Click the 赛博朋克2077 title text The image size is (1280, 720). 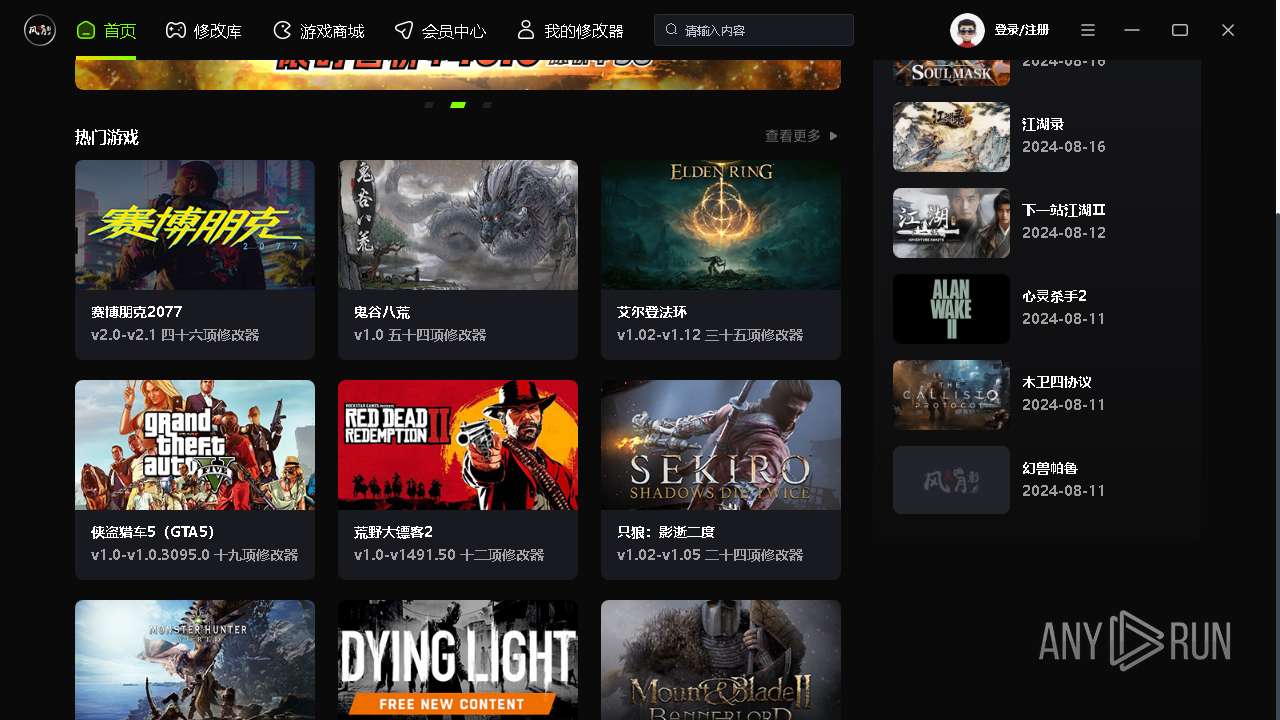point(137,312)
